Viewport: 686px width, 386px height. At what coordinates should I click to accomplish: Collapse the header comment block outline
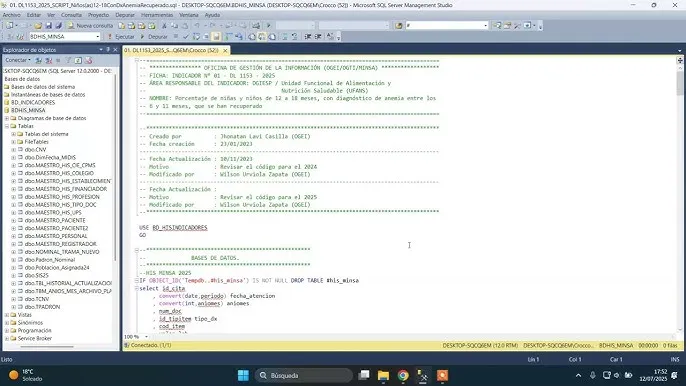pyautogui.click(x=137, y=60)
